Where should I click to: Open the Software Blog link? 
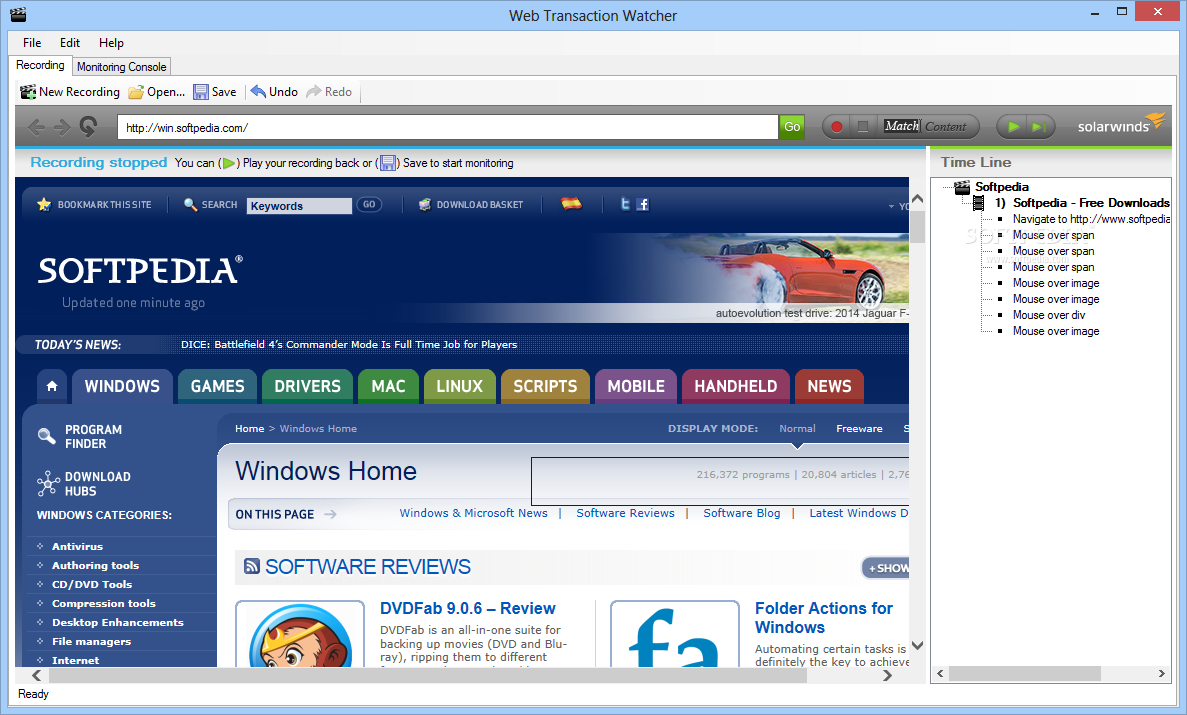pos(742,514)
